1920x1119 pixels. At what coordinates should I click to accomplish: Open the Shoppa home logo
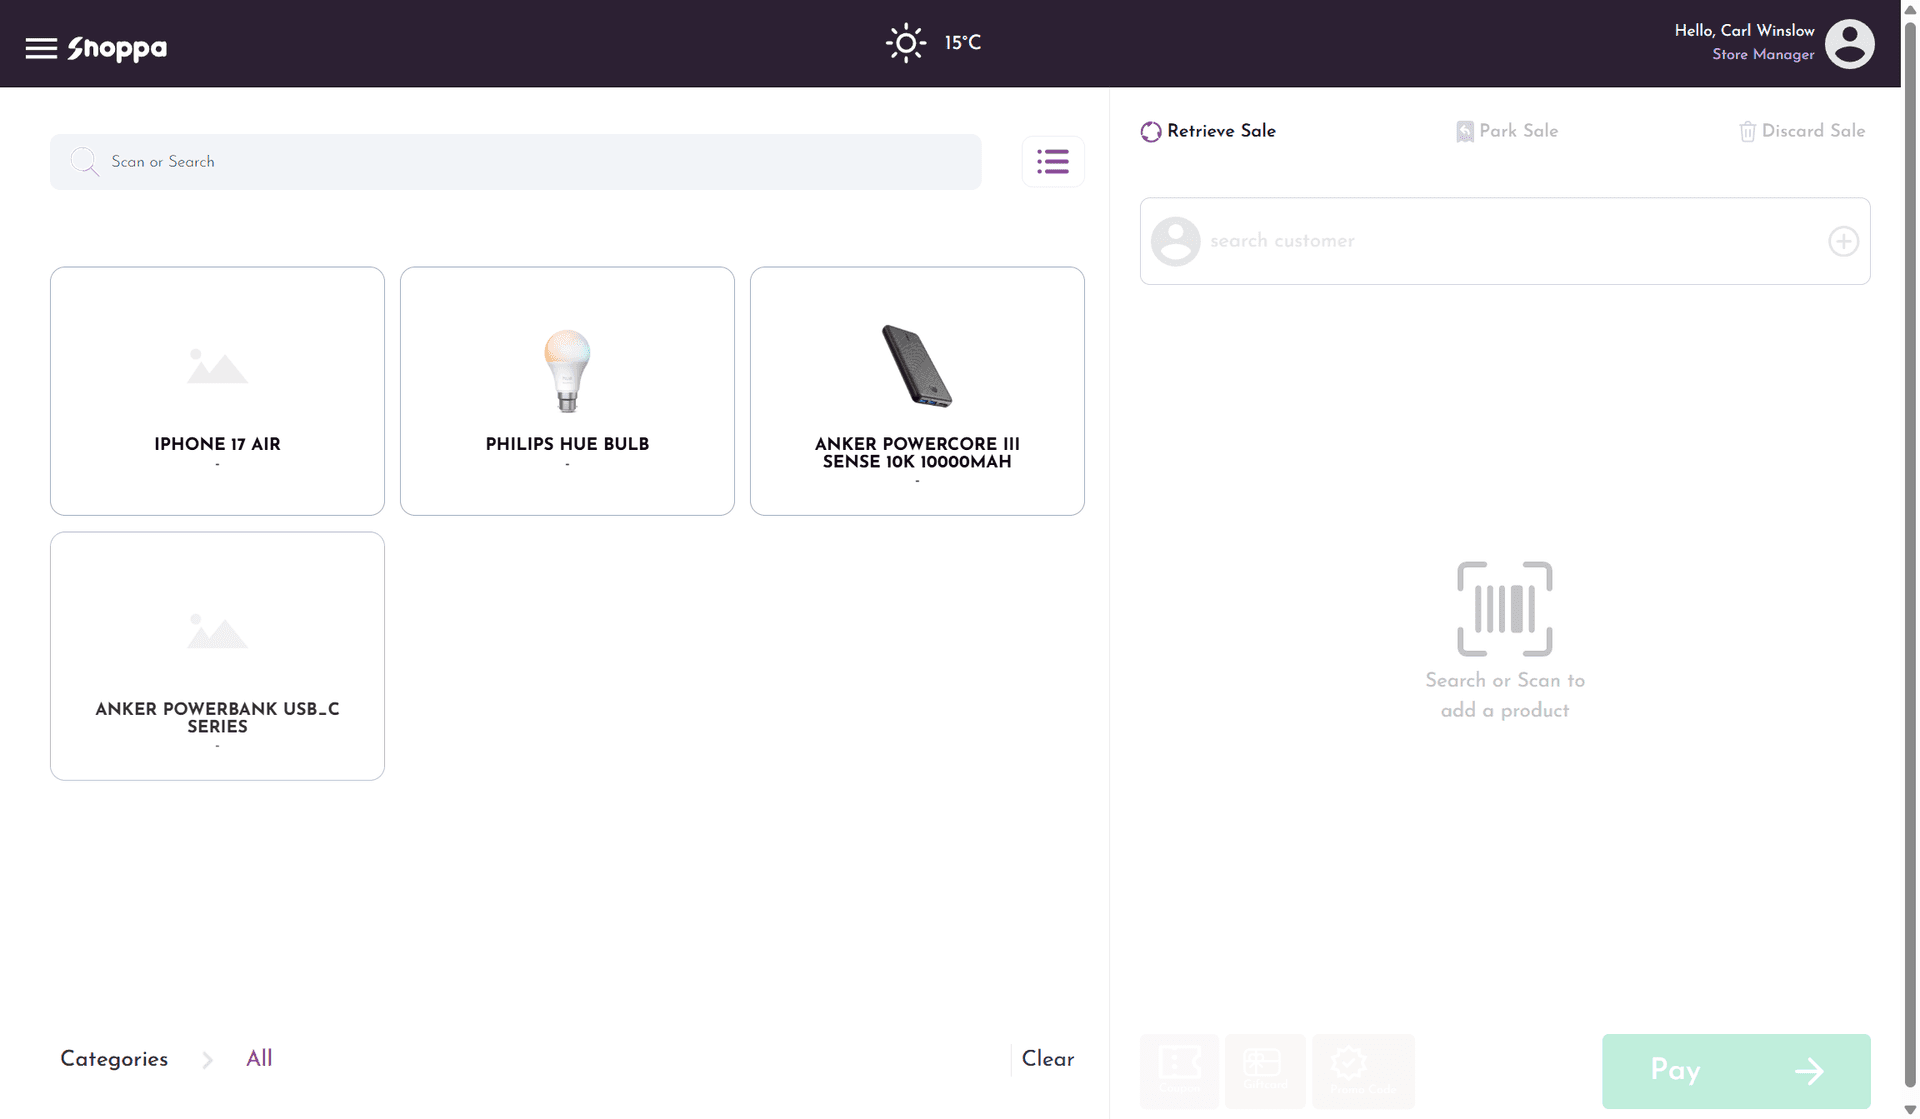pyautogui.click(x=116, y=48)
